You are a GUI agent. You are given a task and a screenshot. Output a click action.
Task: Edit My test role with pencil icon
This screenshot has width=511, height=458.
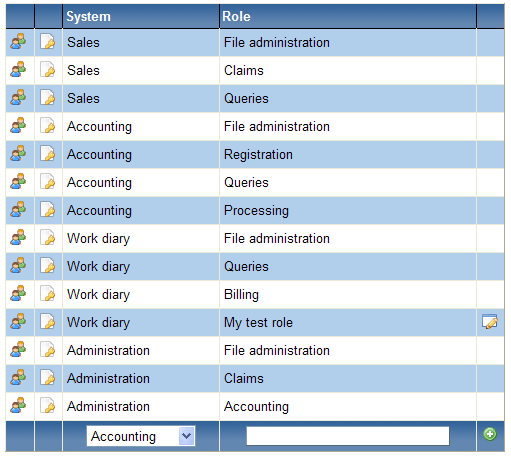[x=490, y=322]
